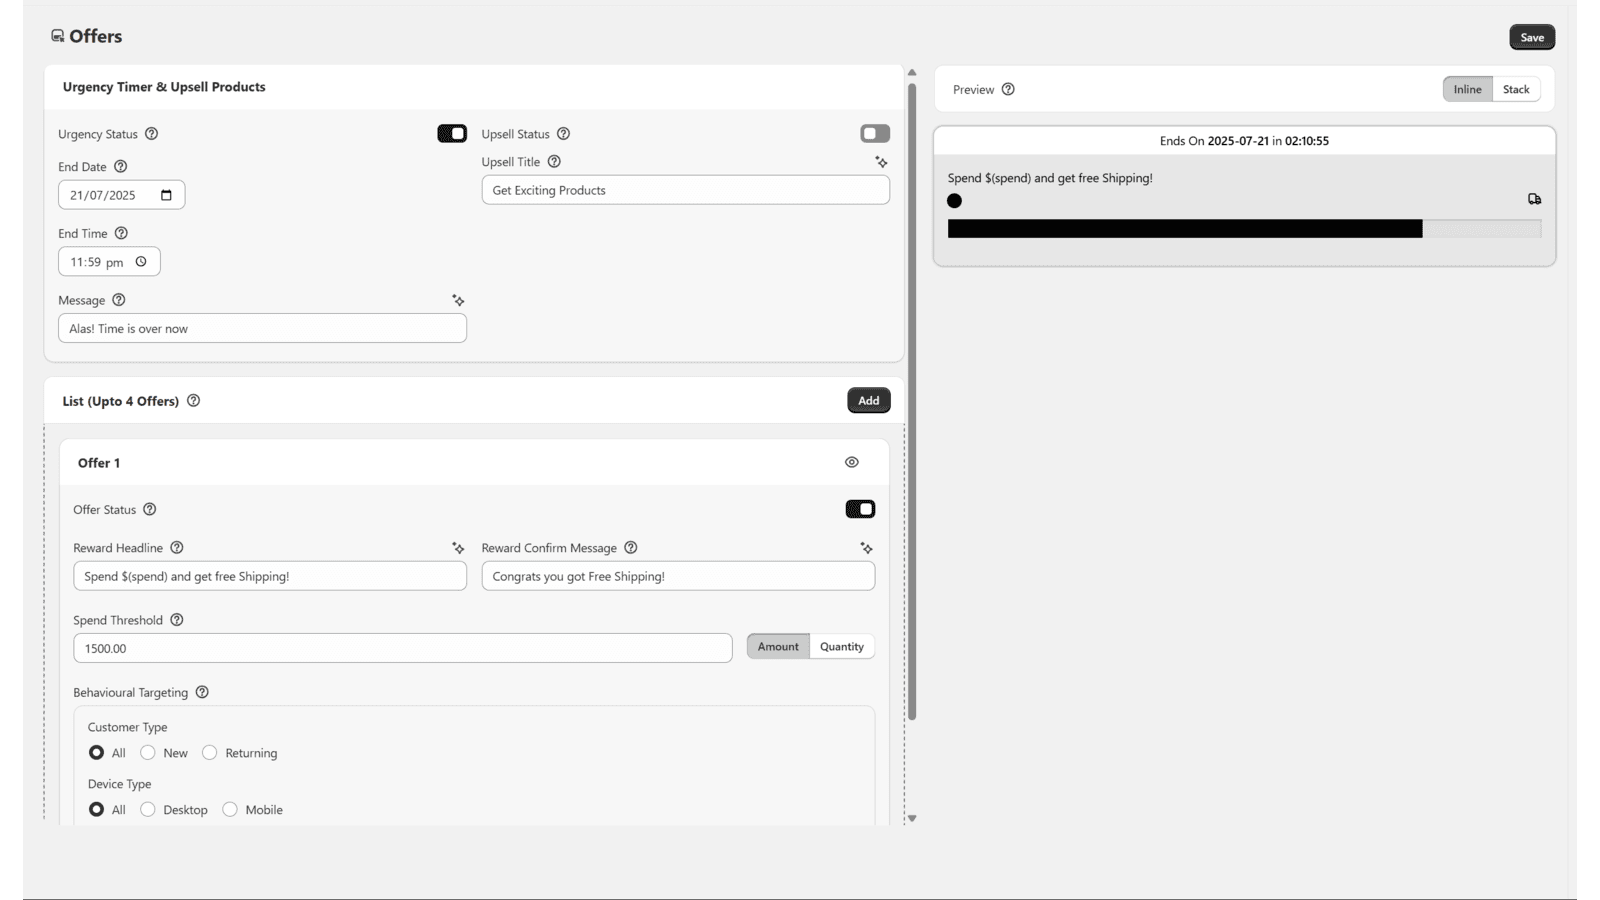Viewport: 1600px width, 900px height.
Task: Click the help icon beside Preview
Action: [x=1008, y=89]
